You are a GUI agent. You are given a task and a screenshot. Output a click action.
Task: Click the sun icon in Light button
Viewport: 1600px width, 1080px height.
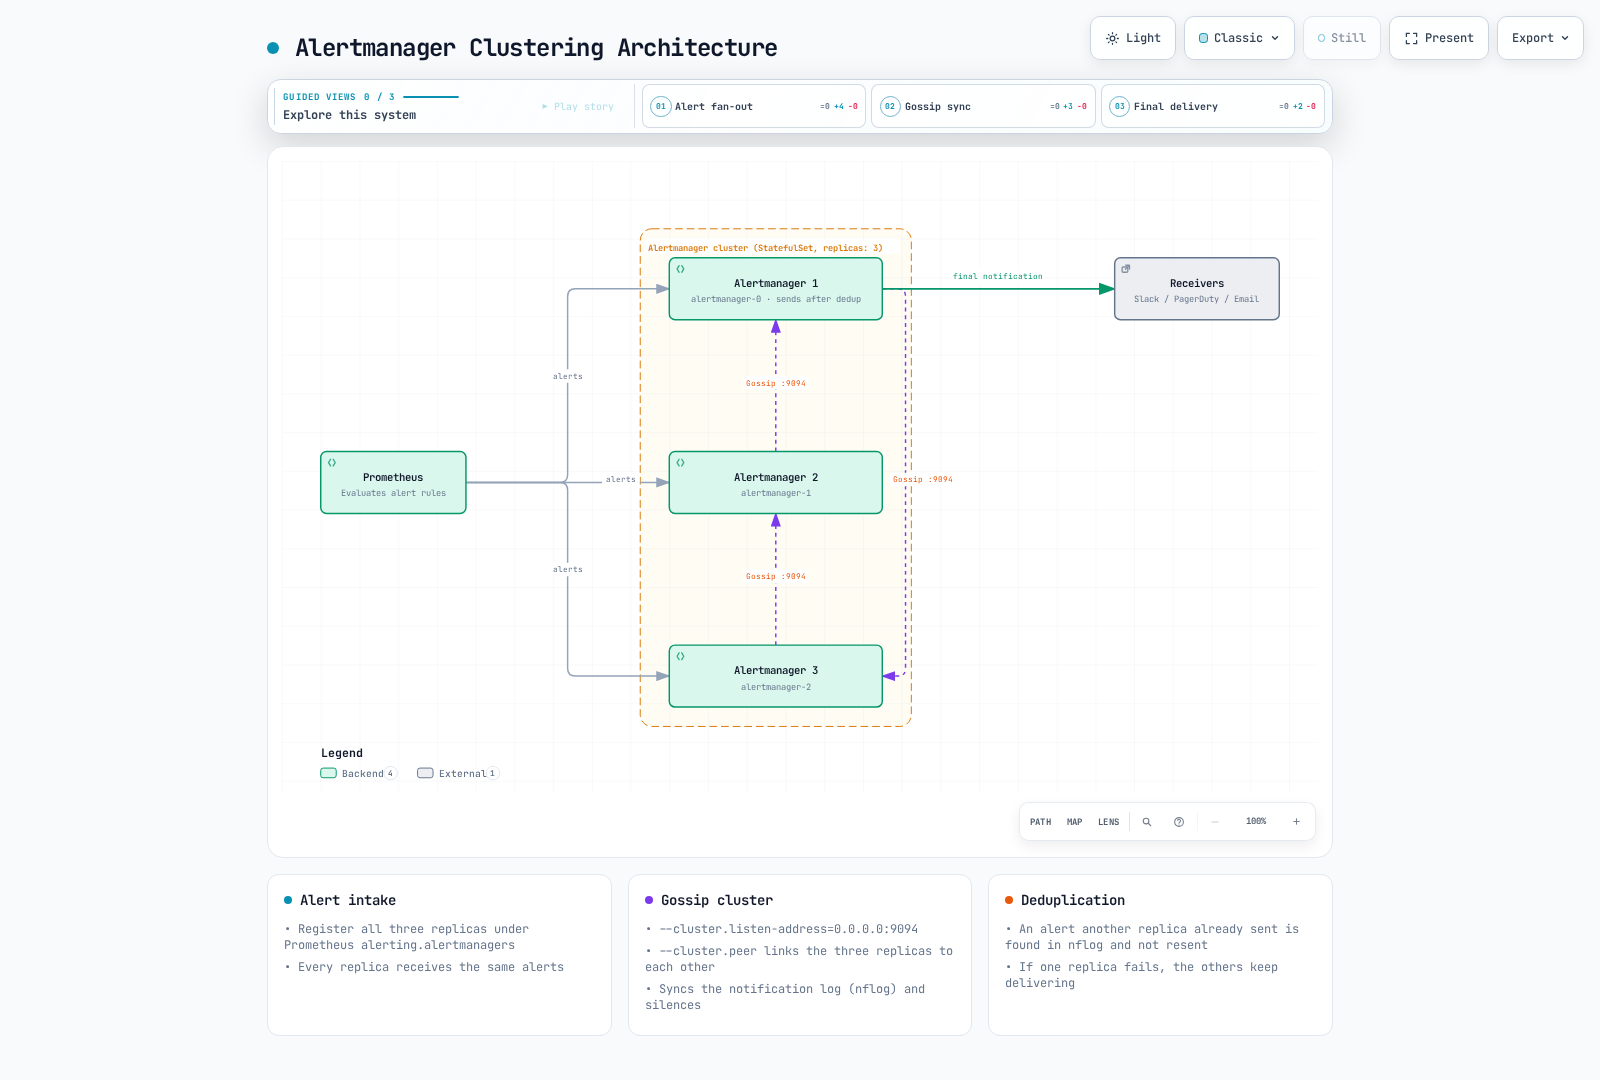pos(1112,38)
